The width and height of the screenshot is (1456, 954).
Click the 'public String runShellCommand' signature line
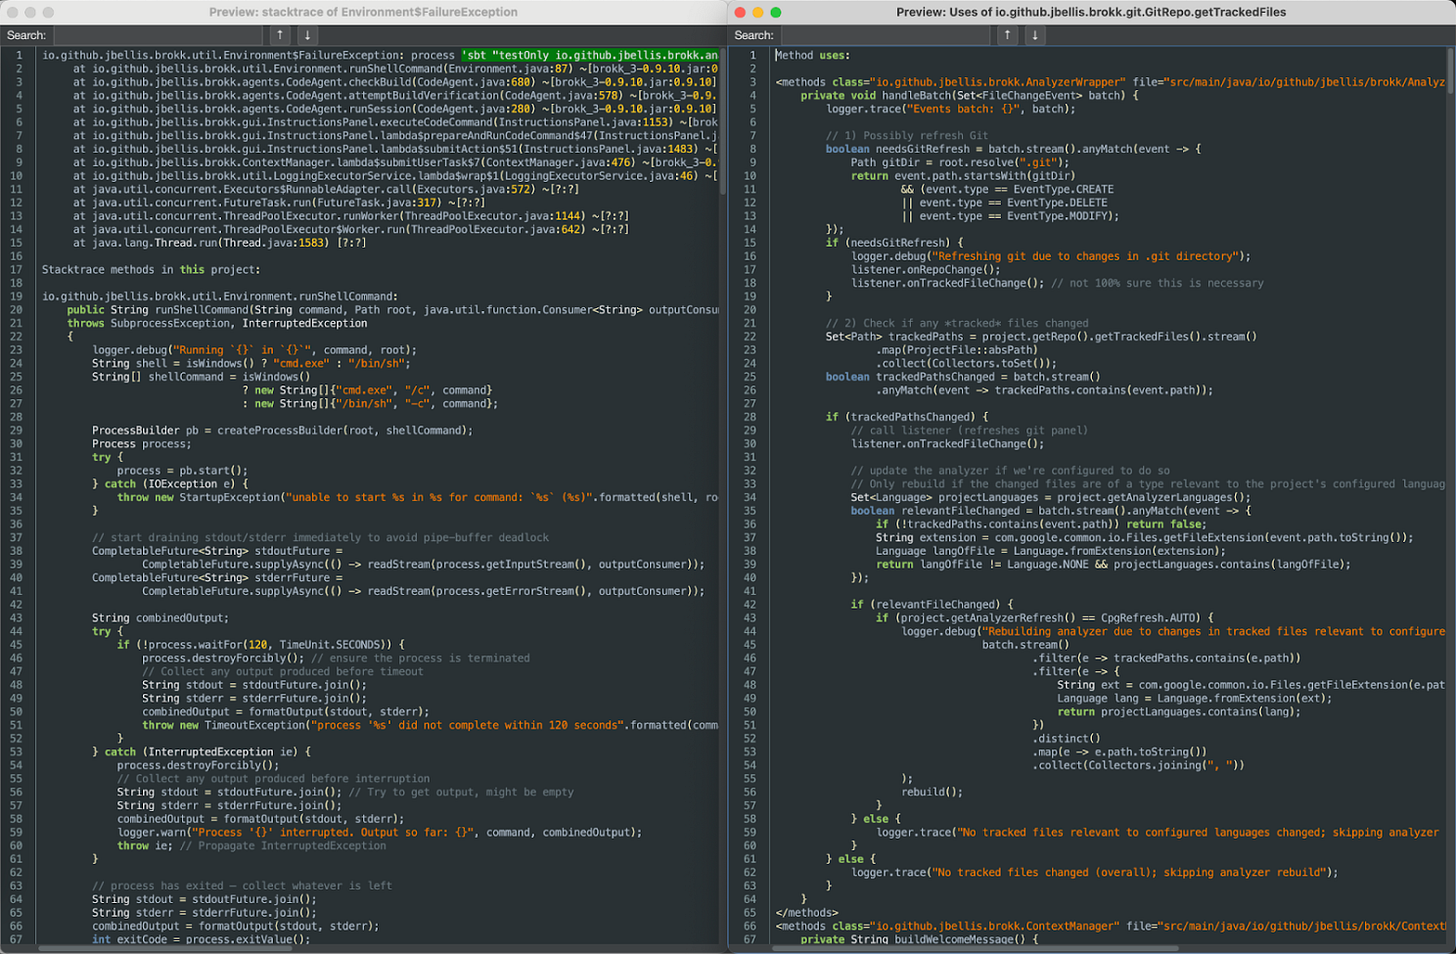[x=393, y=309]
